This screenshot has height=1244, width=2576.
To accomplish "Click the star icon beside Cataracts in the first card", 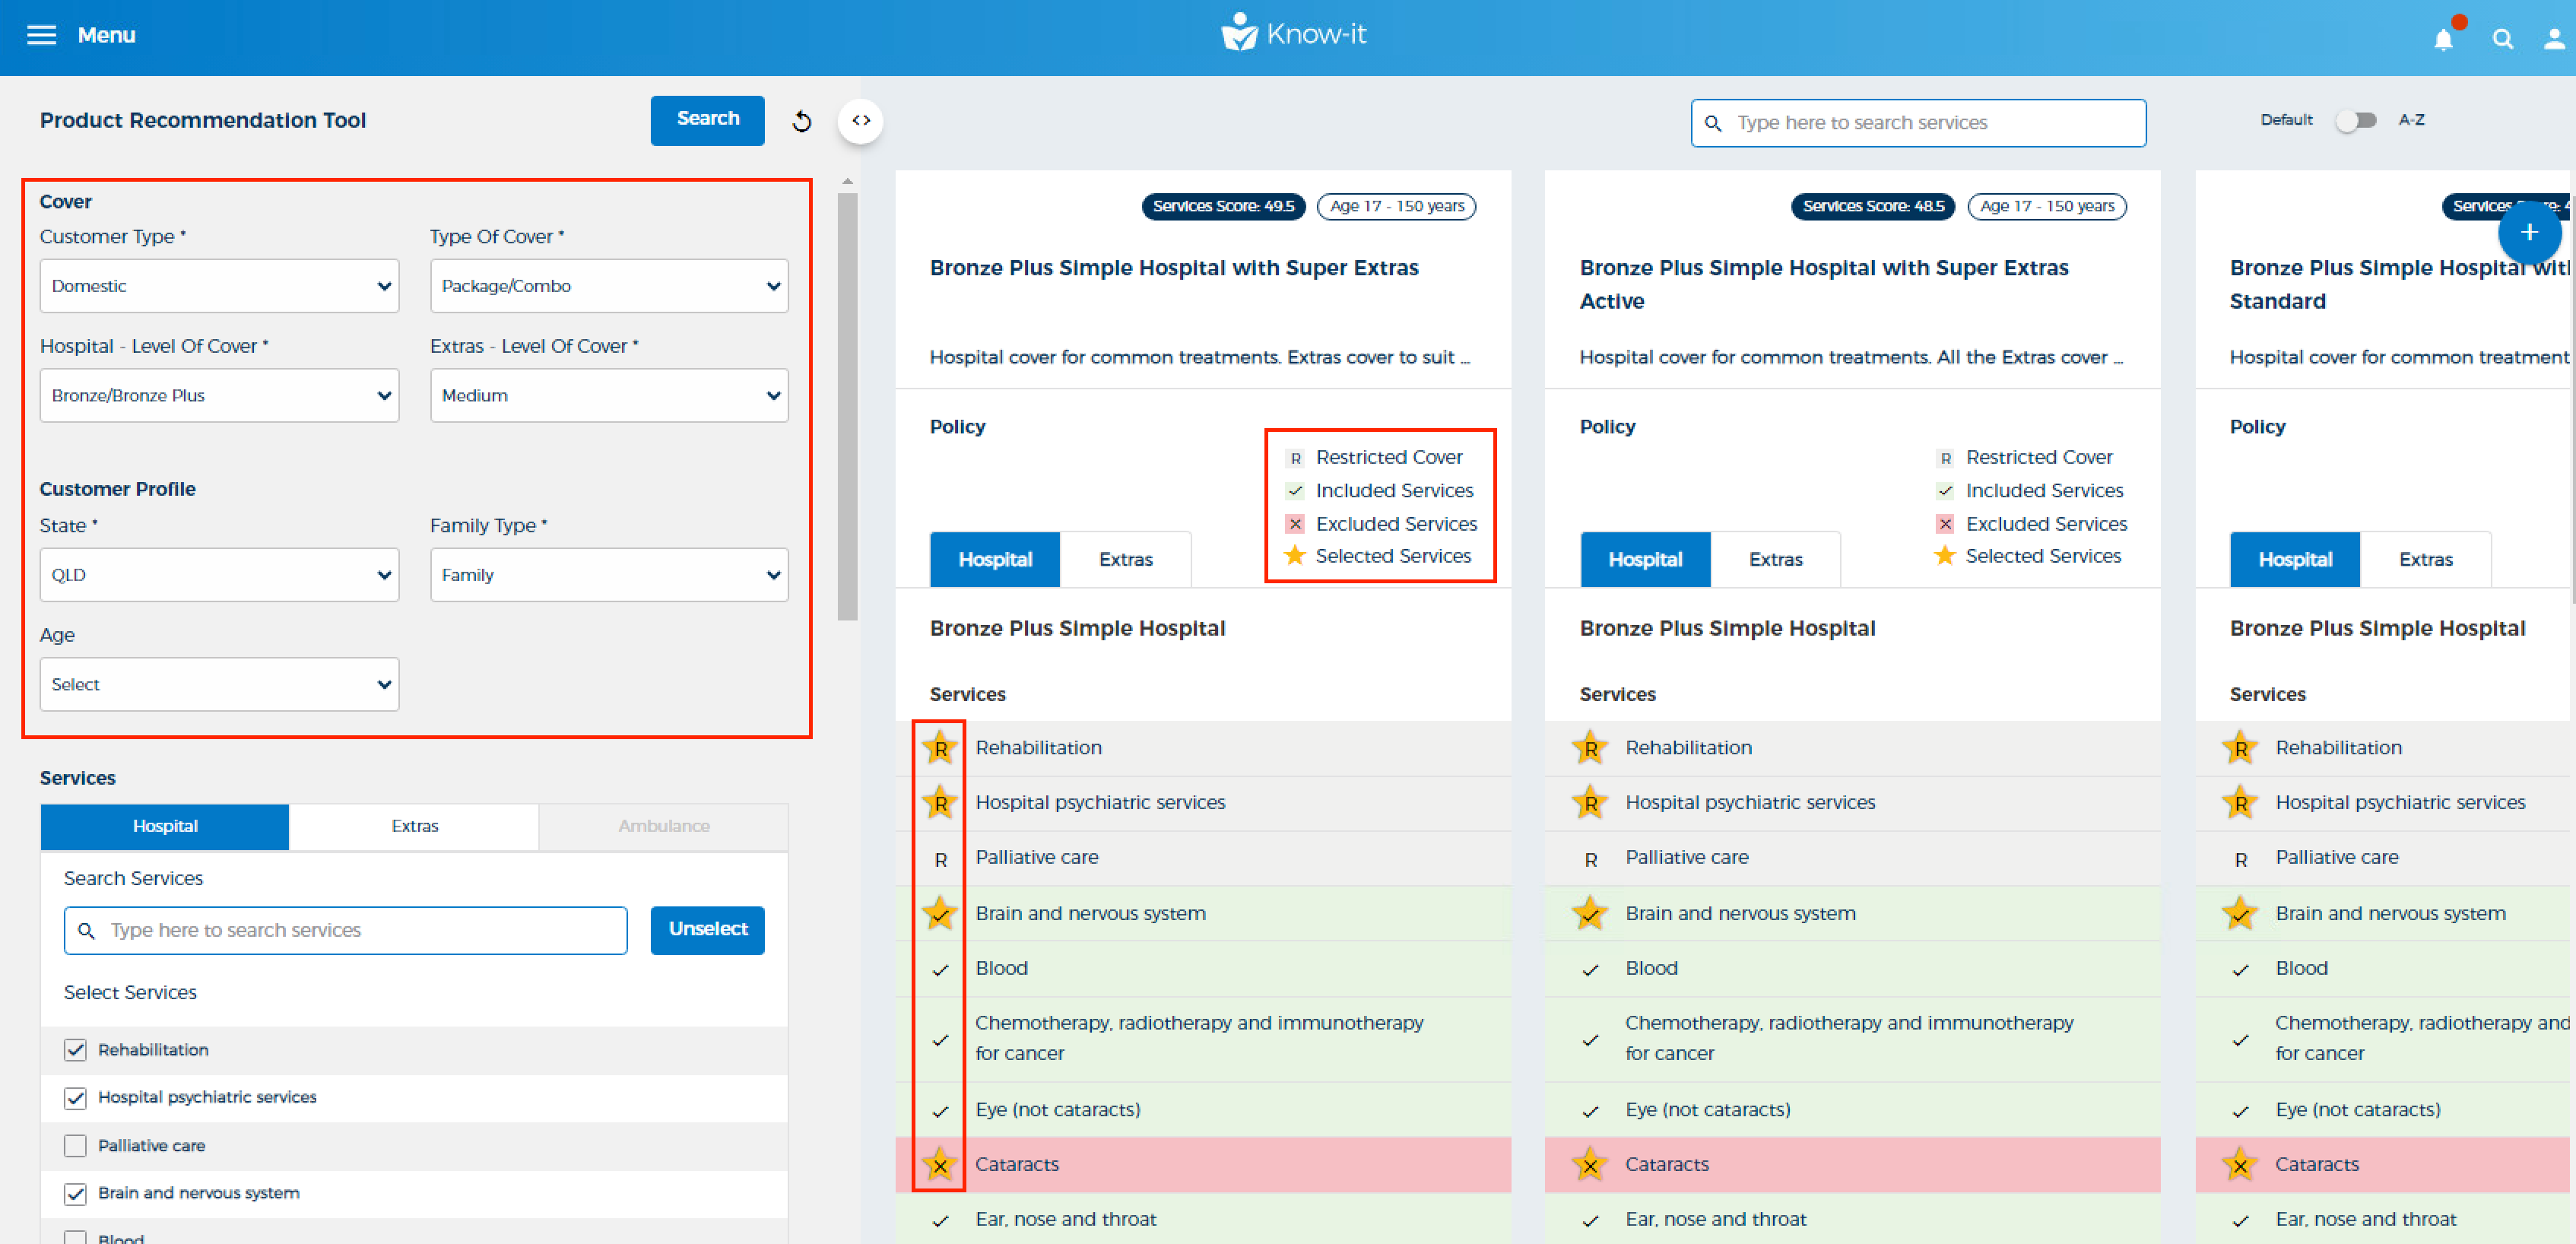I will tap(940, 1164).
